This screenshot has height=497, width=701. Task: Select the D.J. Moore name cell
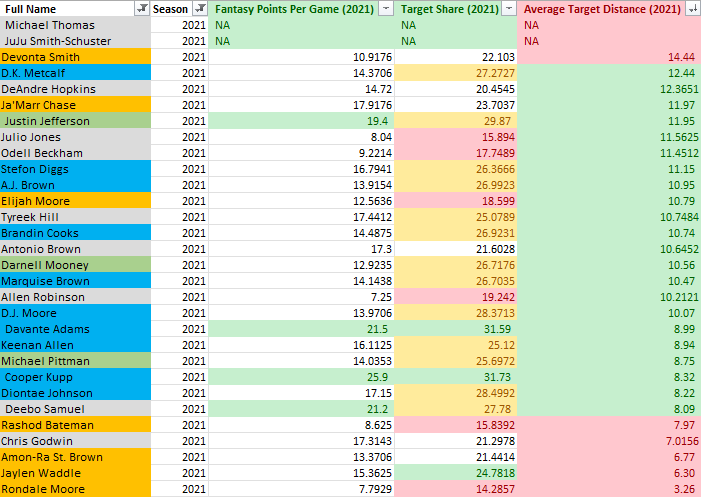pyautogui.click(x=75, y=313)
